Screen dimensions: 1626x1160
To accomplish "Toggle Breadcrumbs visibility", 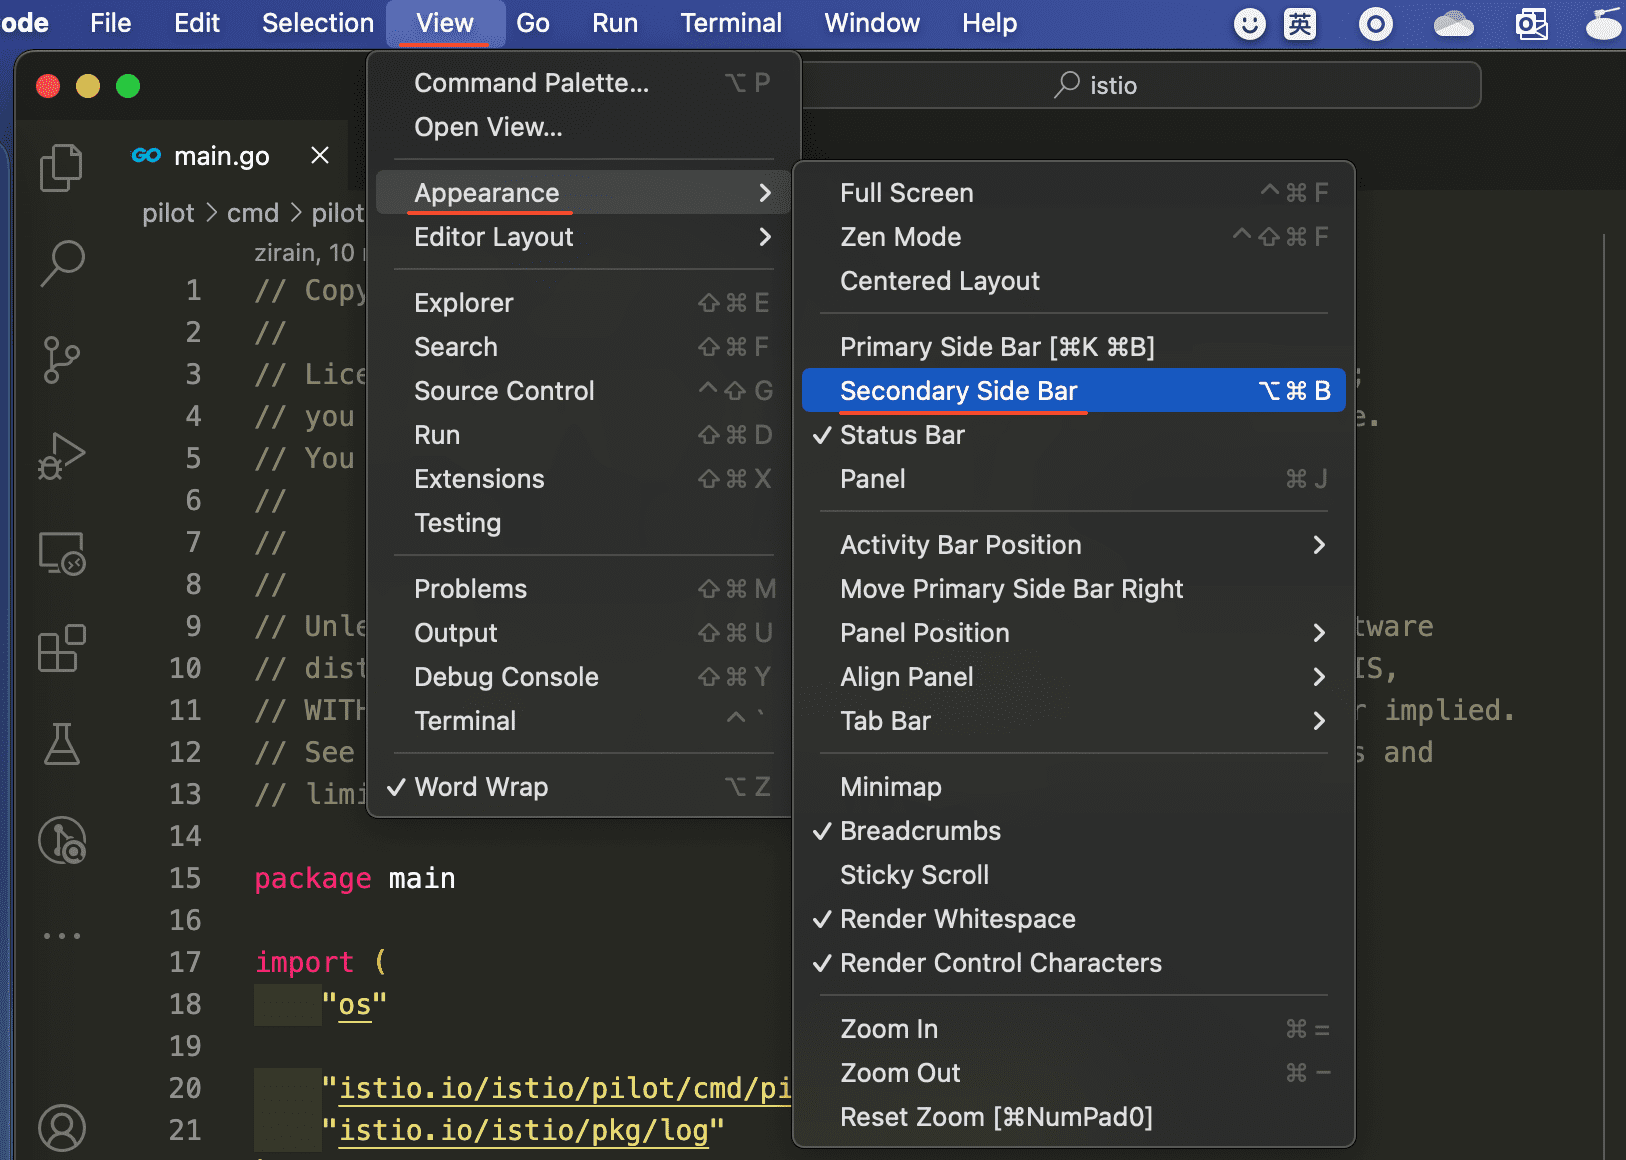I will point(1074,831).
